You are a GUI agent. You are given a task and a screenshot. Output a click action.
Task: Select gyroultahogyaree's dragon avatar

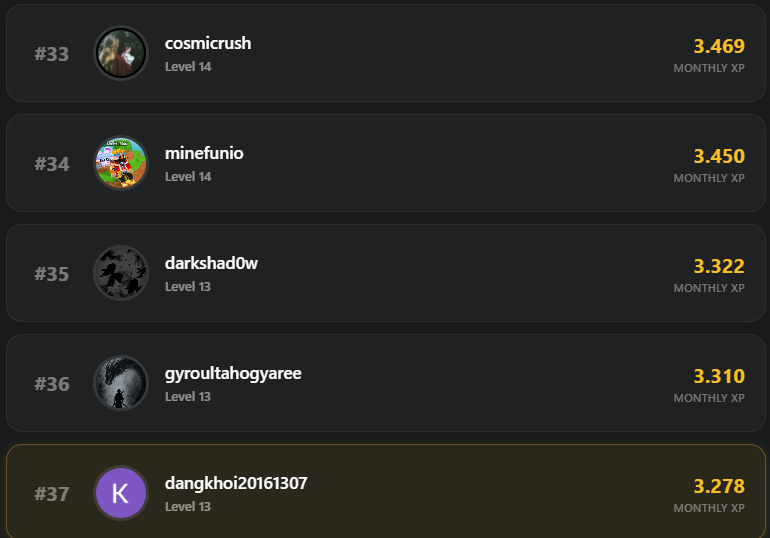tap(121, 383)
